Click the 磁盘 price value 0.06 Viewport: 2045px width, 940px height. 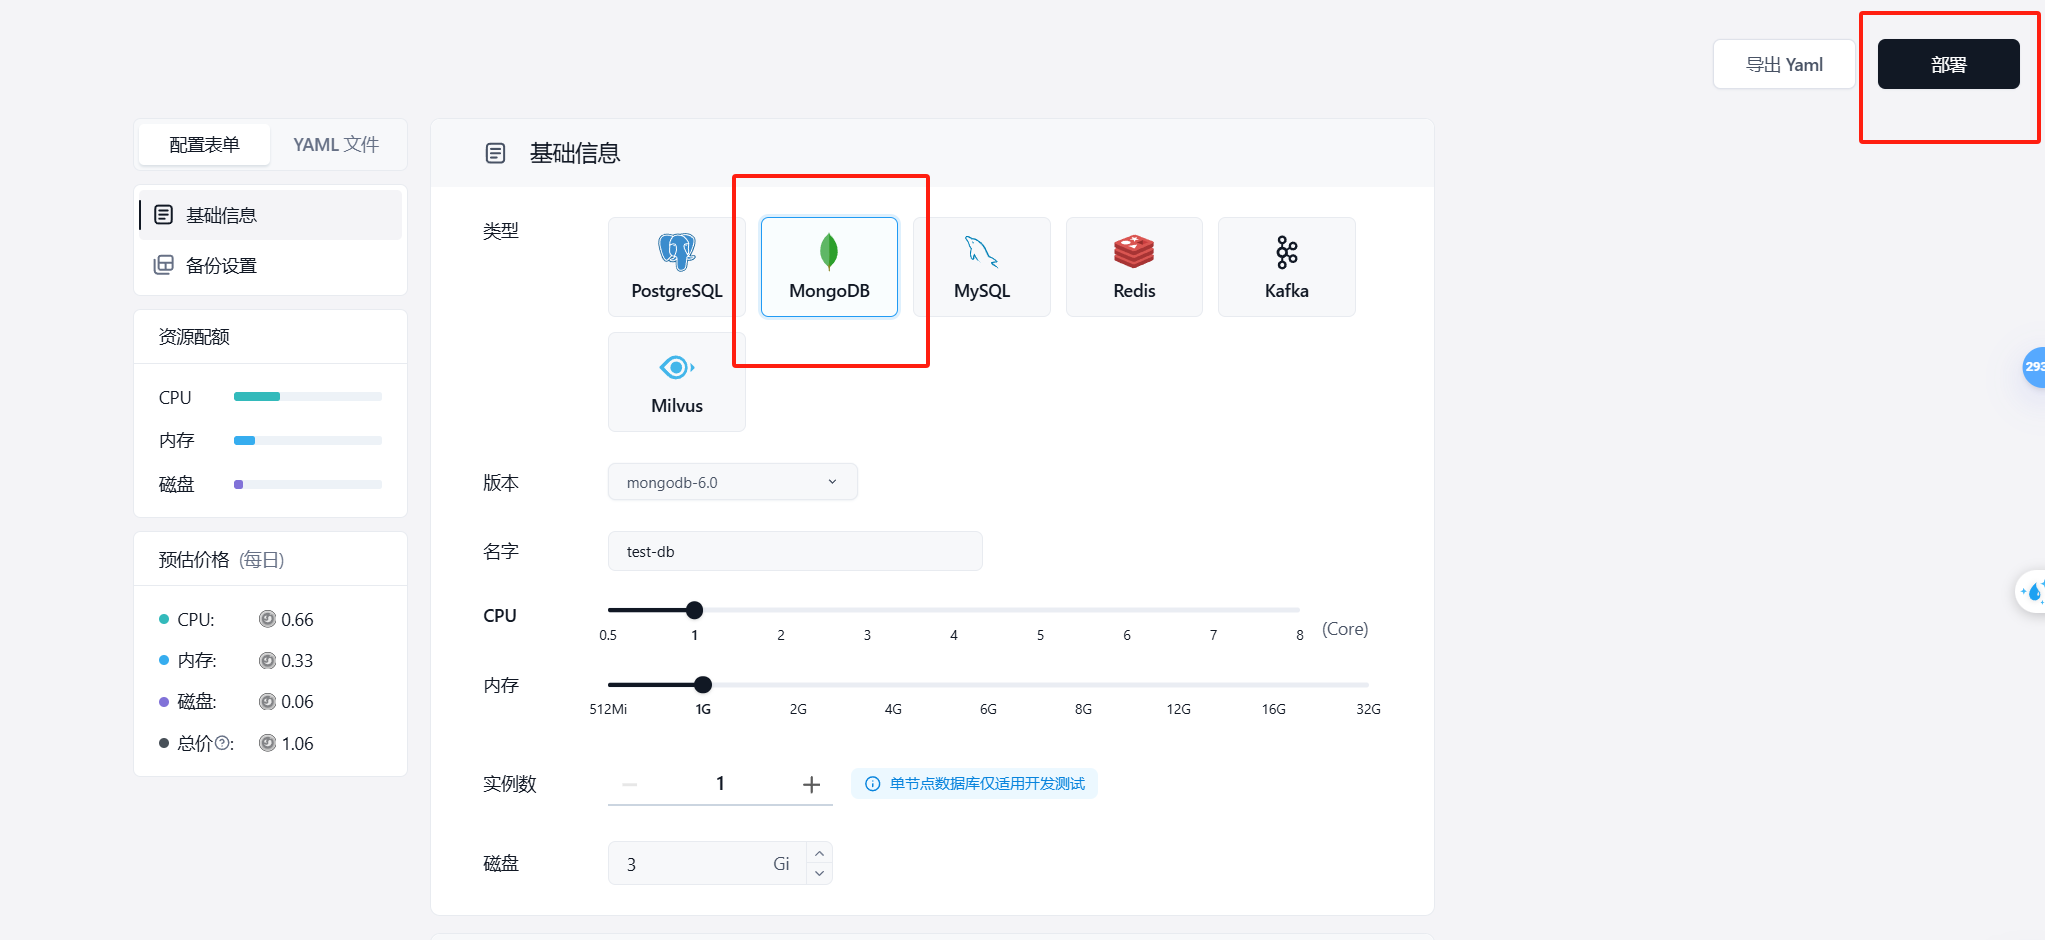(297, 702)
